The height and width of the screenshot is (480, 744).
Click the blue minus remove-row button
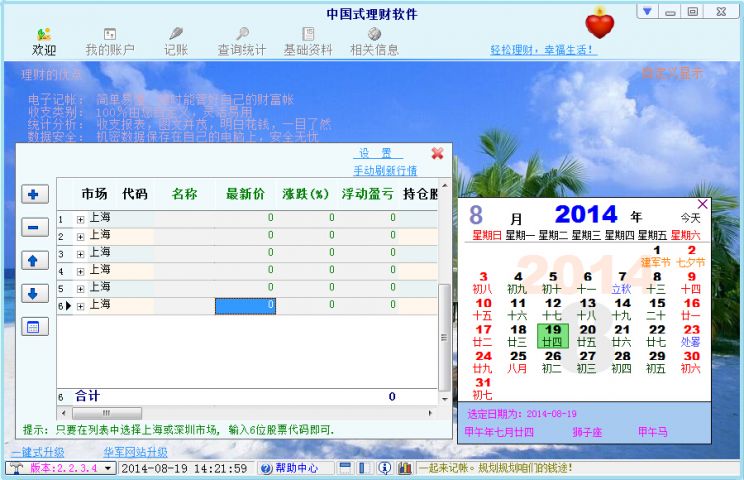tap(32, 227)
